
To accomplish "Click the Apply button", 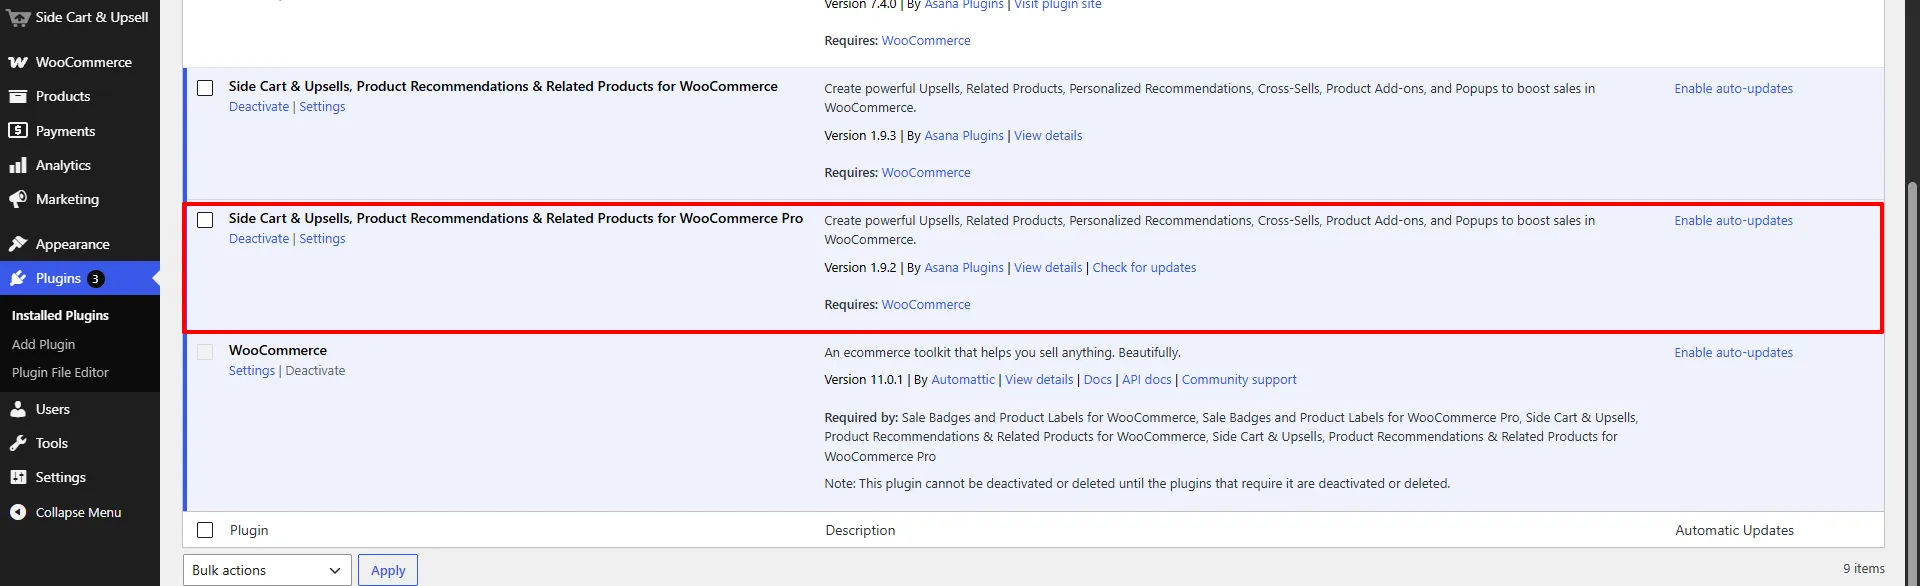I will (x=388, y=570).
